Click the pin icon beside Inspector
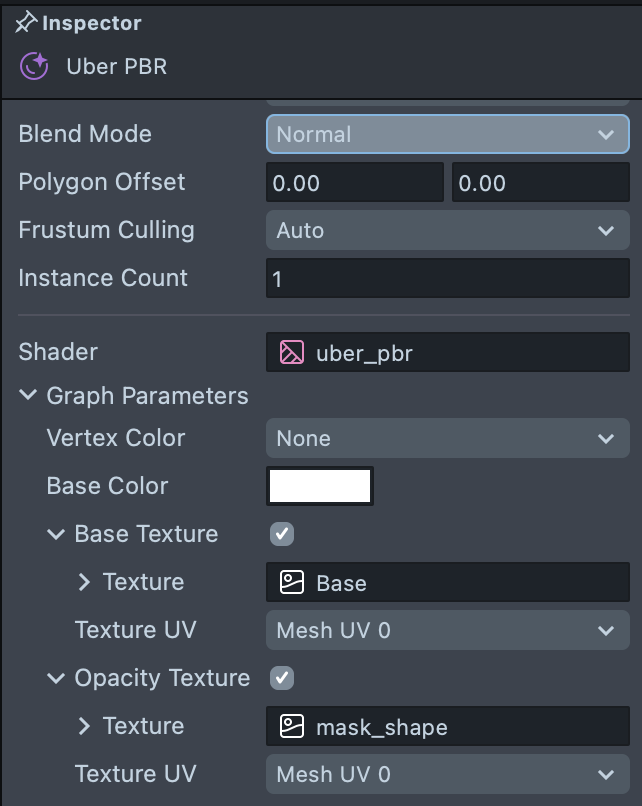This screenshot has width=642, height=806. [26, 22]
